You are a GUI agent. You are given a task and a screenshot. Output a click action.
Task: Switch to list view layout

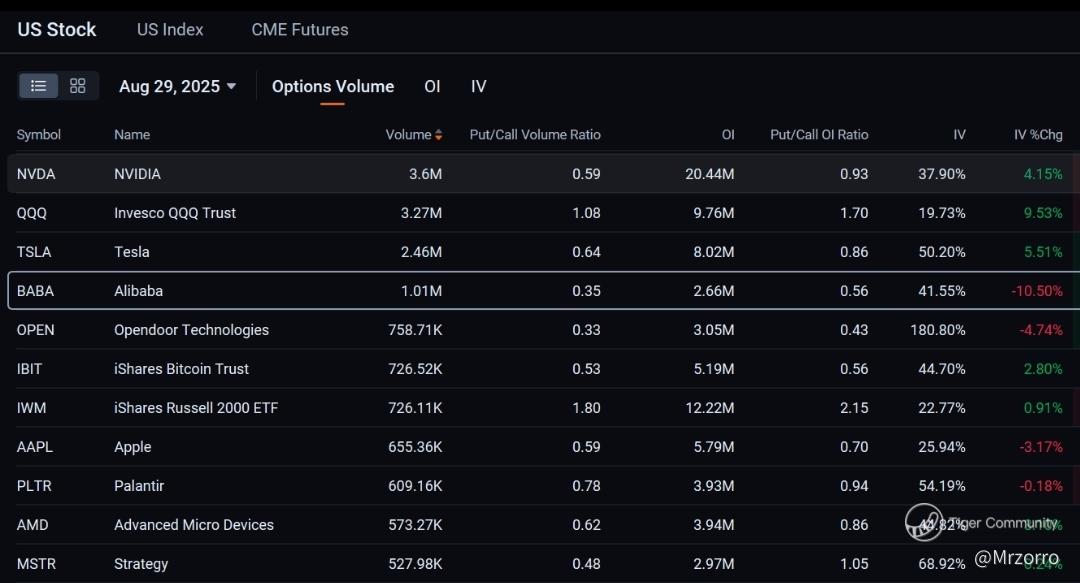point(38,86)
